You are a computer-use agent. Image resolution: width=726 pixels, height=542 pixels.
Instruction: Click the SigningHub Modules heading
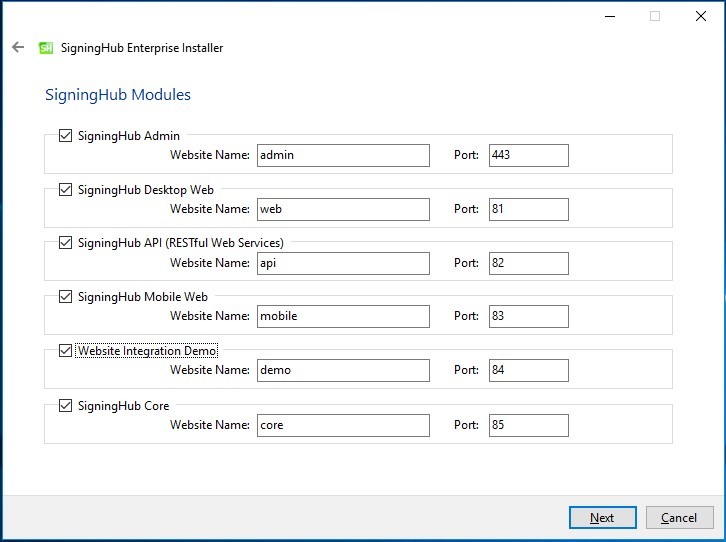coord(118,94)
